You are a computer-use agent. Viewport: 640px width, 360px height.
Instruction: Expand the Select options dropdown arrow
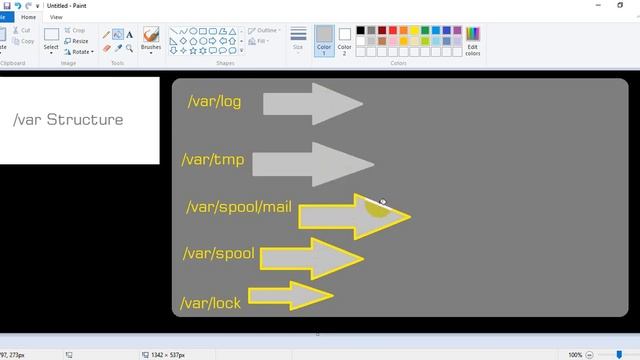[x=51, y=53]
